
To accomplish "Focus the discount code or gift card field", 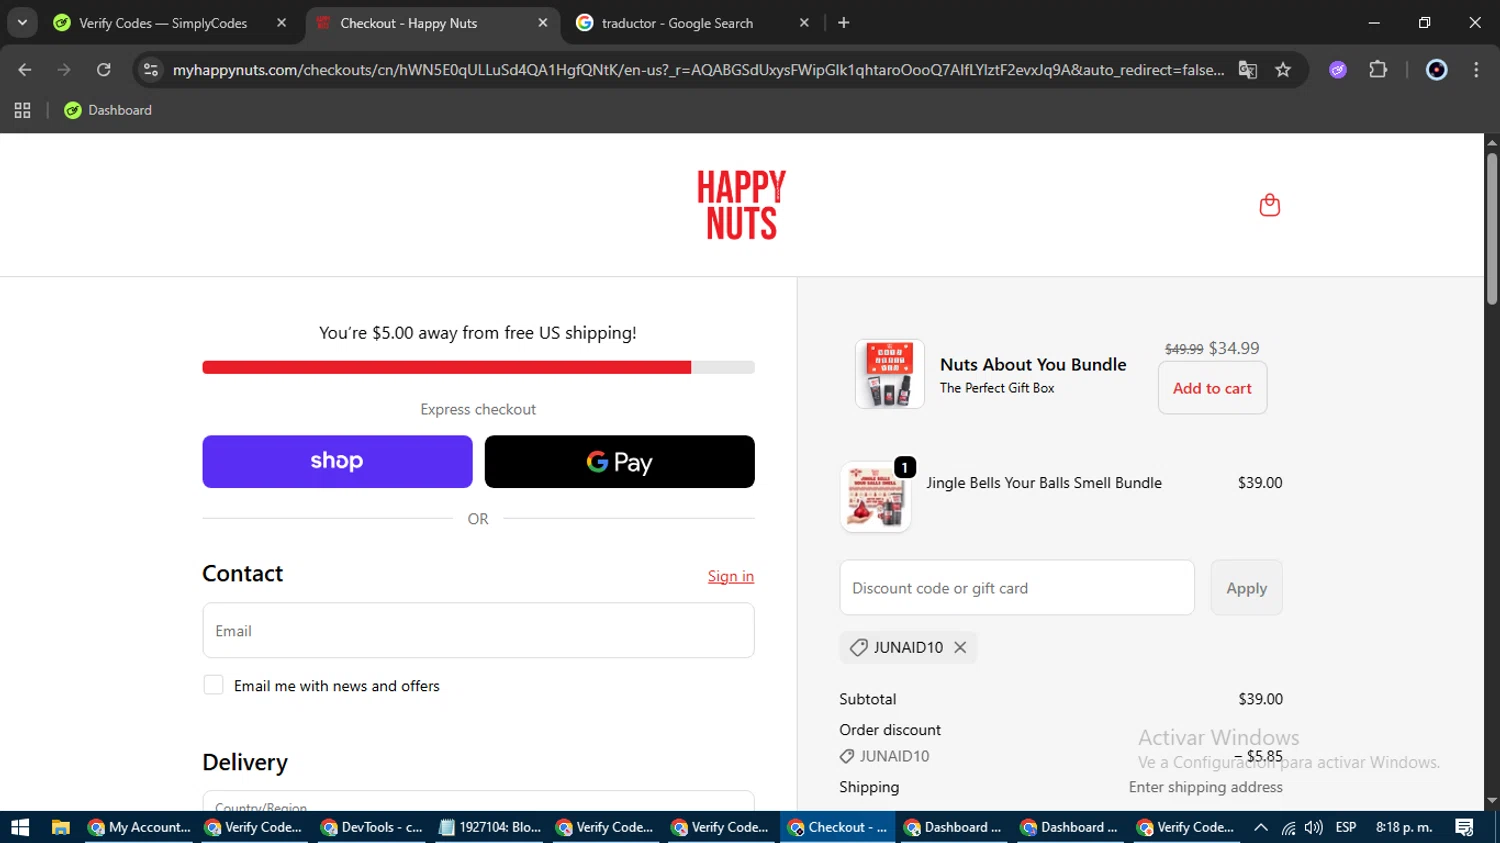I will point(1017,588).
